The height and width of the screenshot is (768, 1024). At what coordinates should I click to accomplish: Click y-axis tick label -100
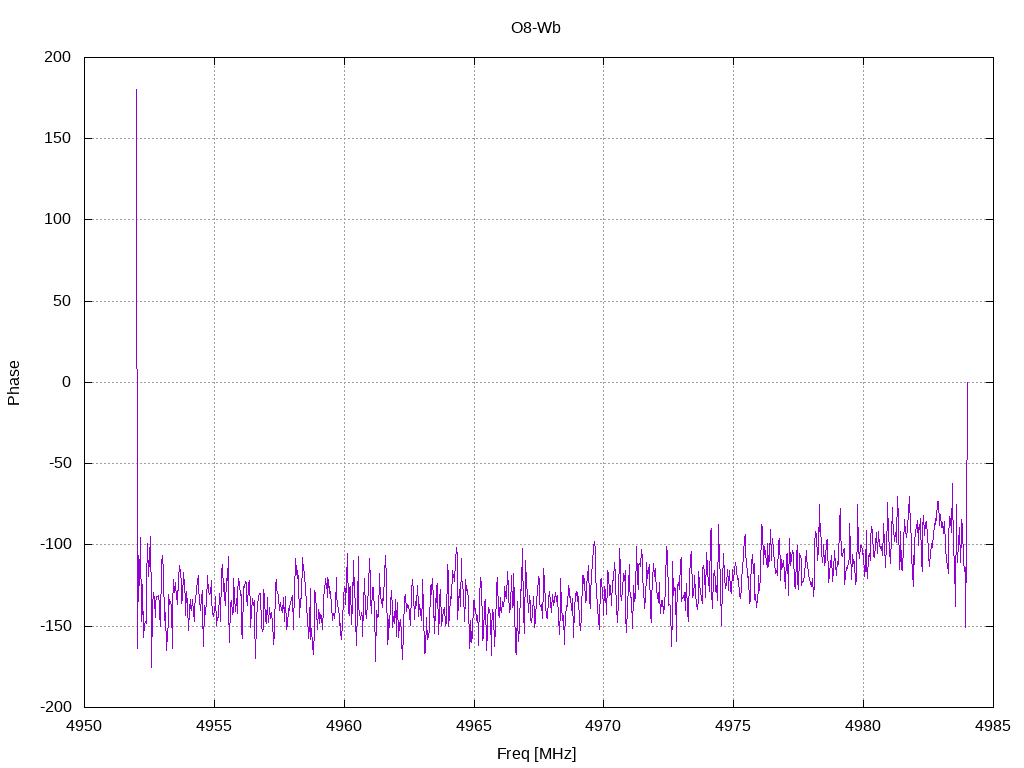[x=56, y=545]
